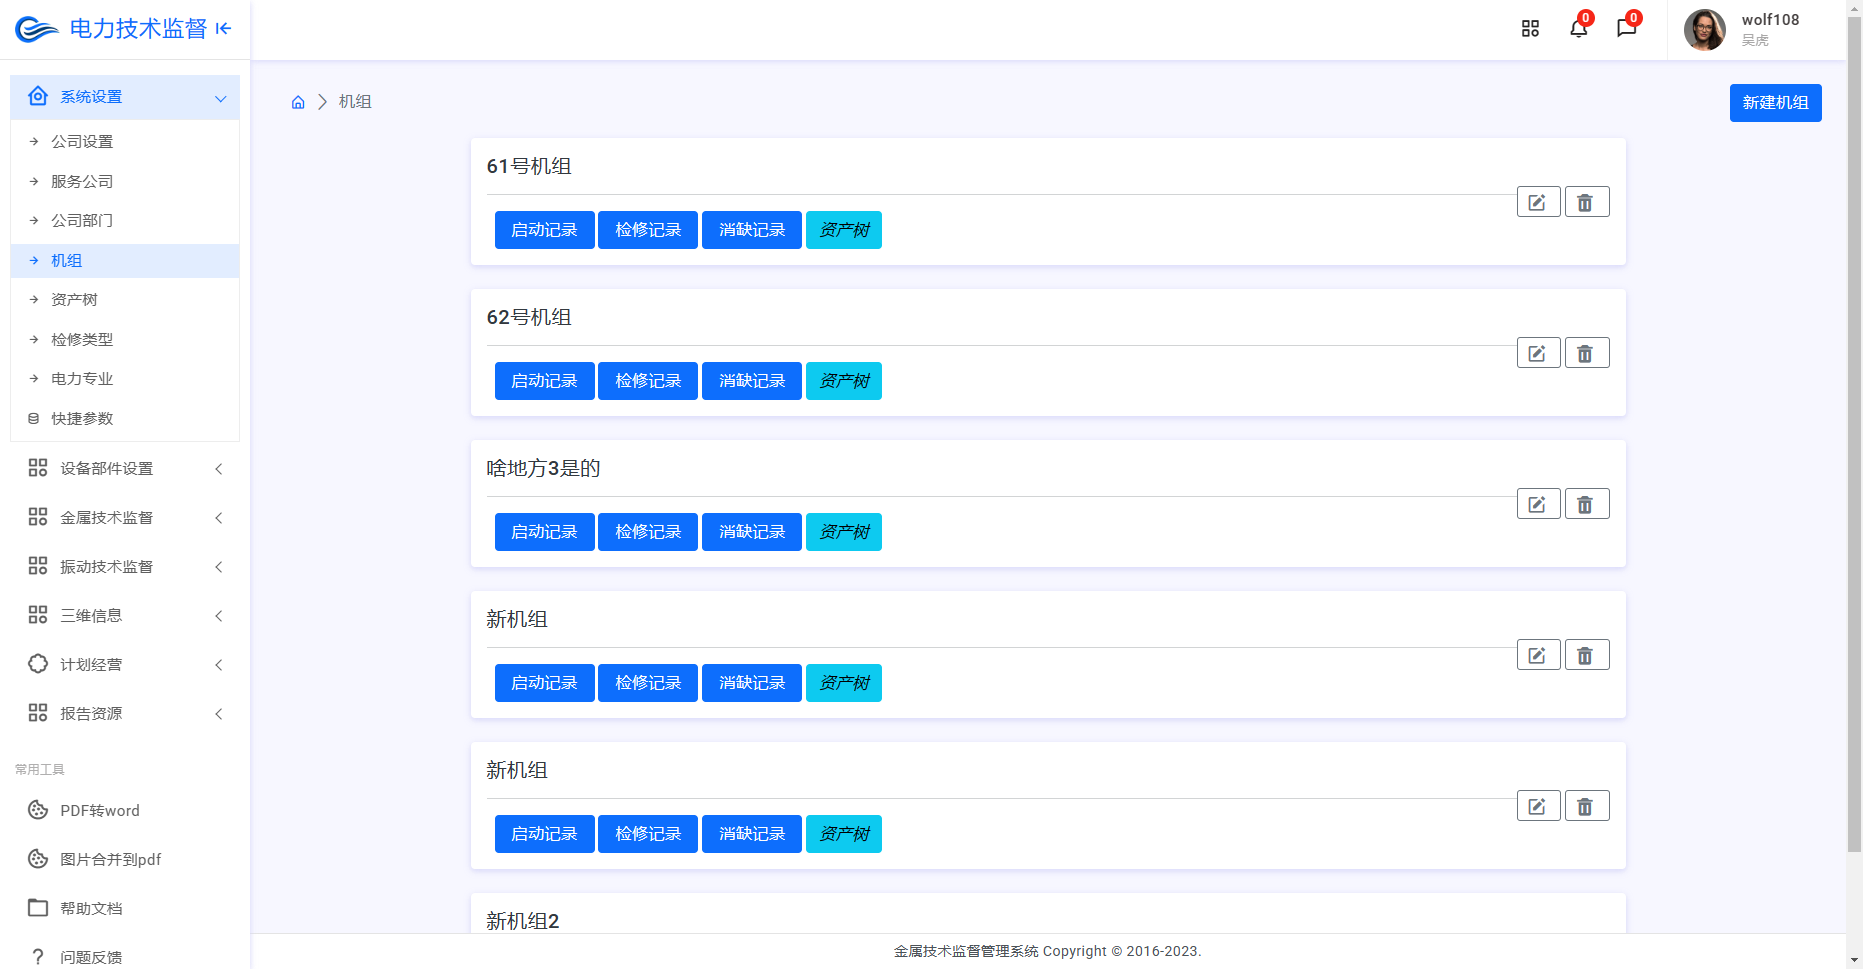
Task: Click the 系统设置 gear icon
Action: pyautogui.click(x=38, y=96)
